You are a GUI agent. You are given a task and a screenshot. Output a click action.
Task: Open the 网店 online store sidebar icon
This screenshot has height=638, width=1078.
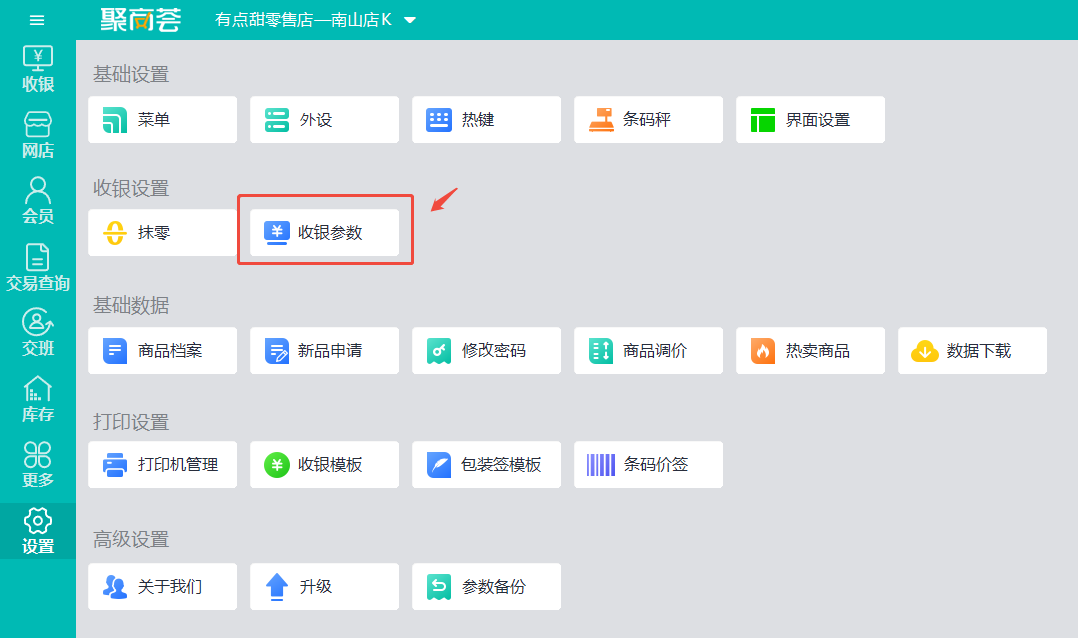click(38, 135)
